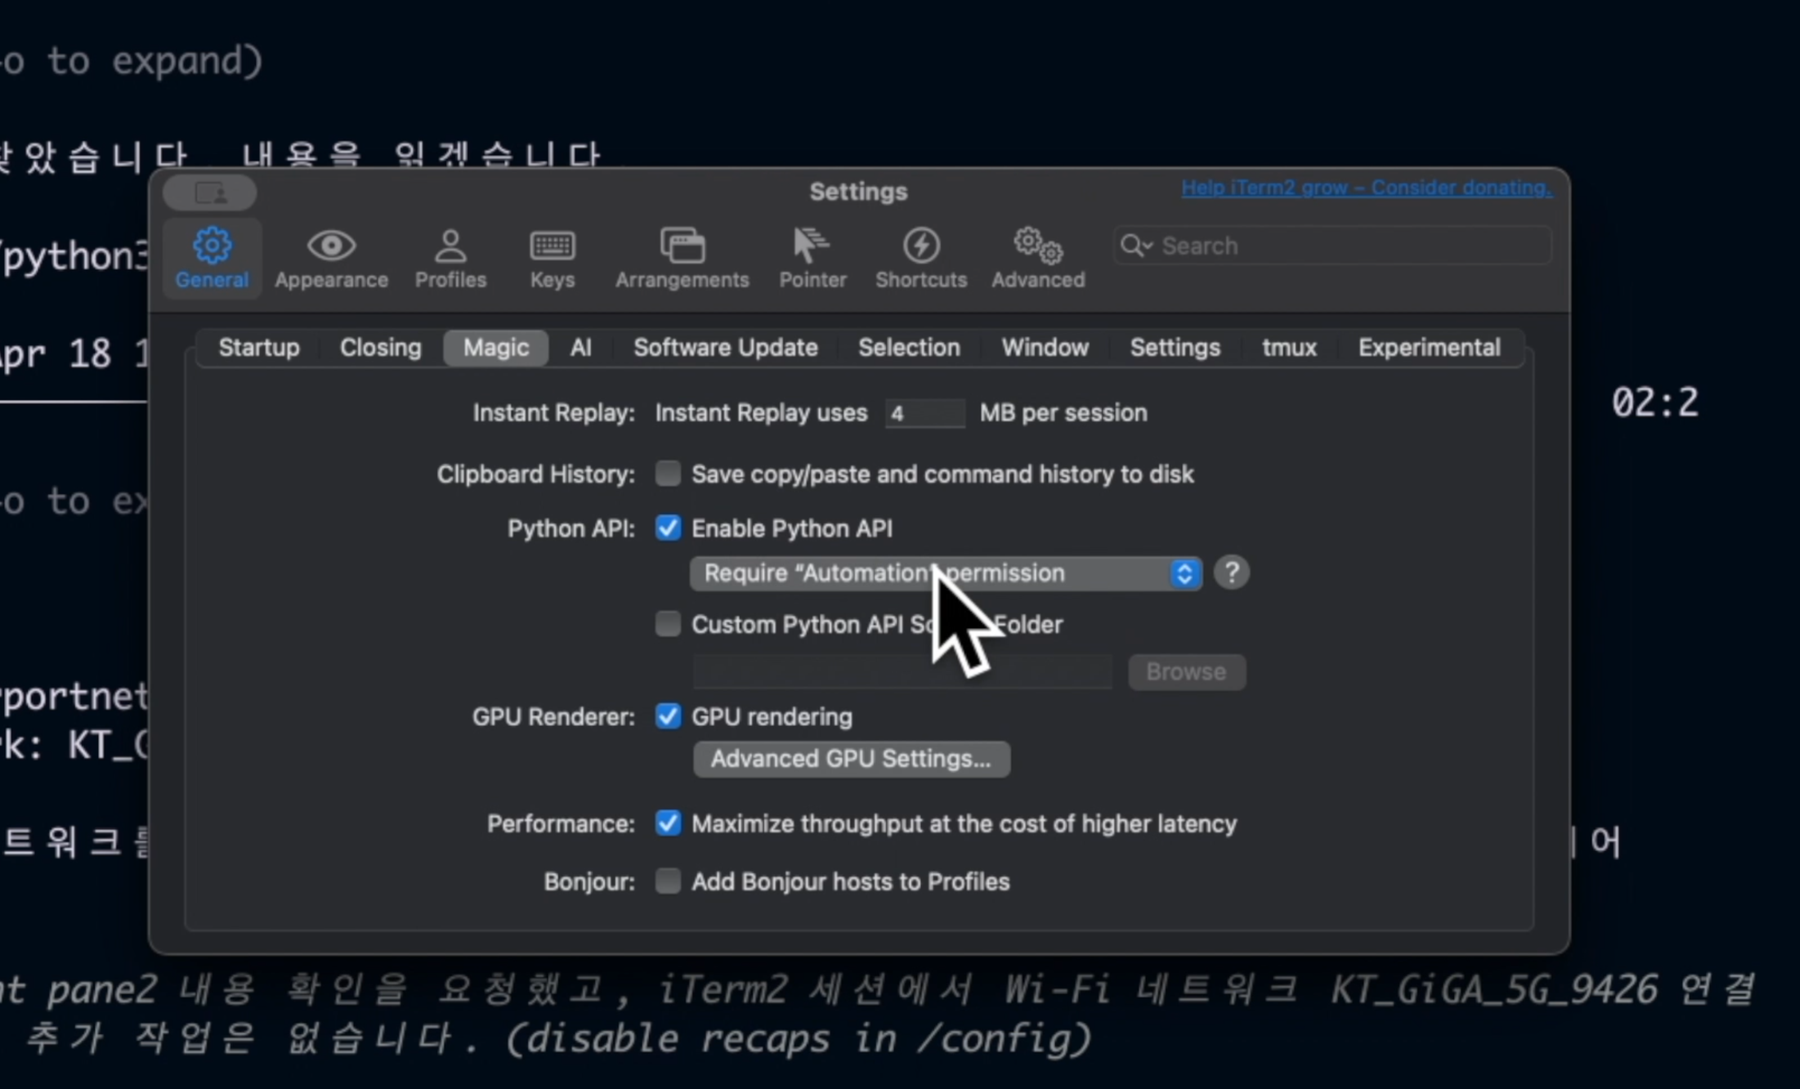Switch to the Startup tab
The width and height of the screenshot is (1800, 1089).
pyautogui.click(x=259, y=348)
